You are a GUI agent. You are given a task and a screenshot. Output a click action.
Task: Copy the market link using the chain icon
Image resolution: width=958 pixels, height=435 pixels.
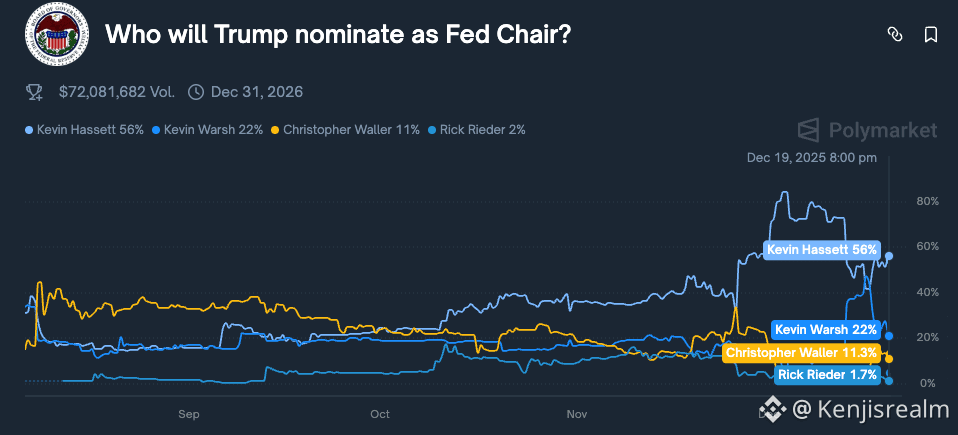click(895, 35)
